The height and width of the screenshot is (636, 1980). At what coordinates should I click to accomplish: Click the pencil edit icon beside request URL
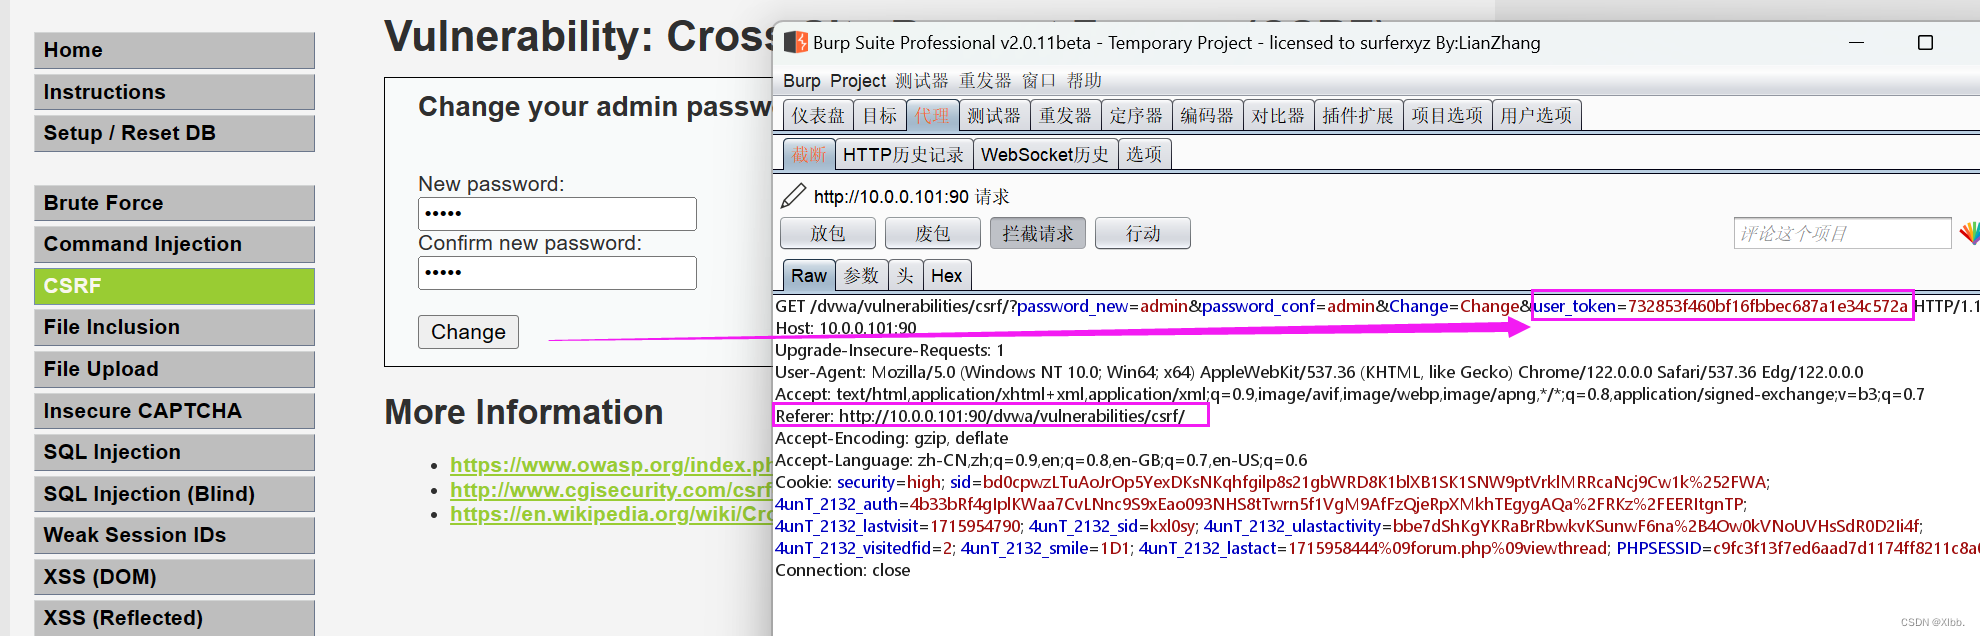click(x=793, y=196)
